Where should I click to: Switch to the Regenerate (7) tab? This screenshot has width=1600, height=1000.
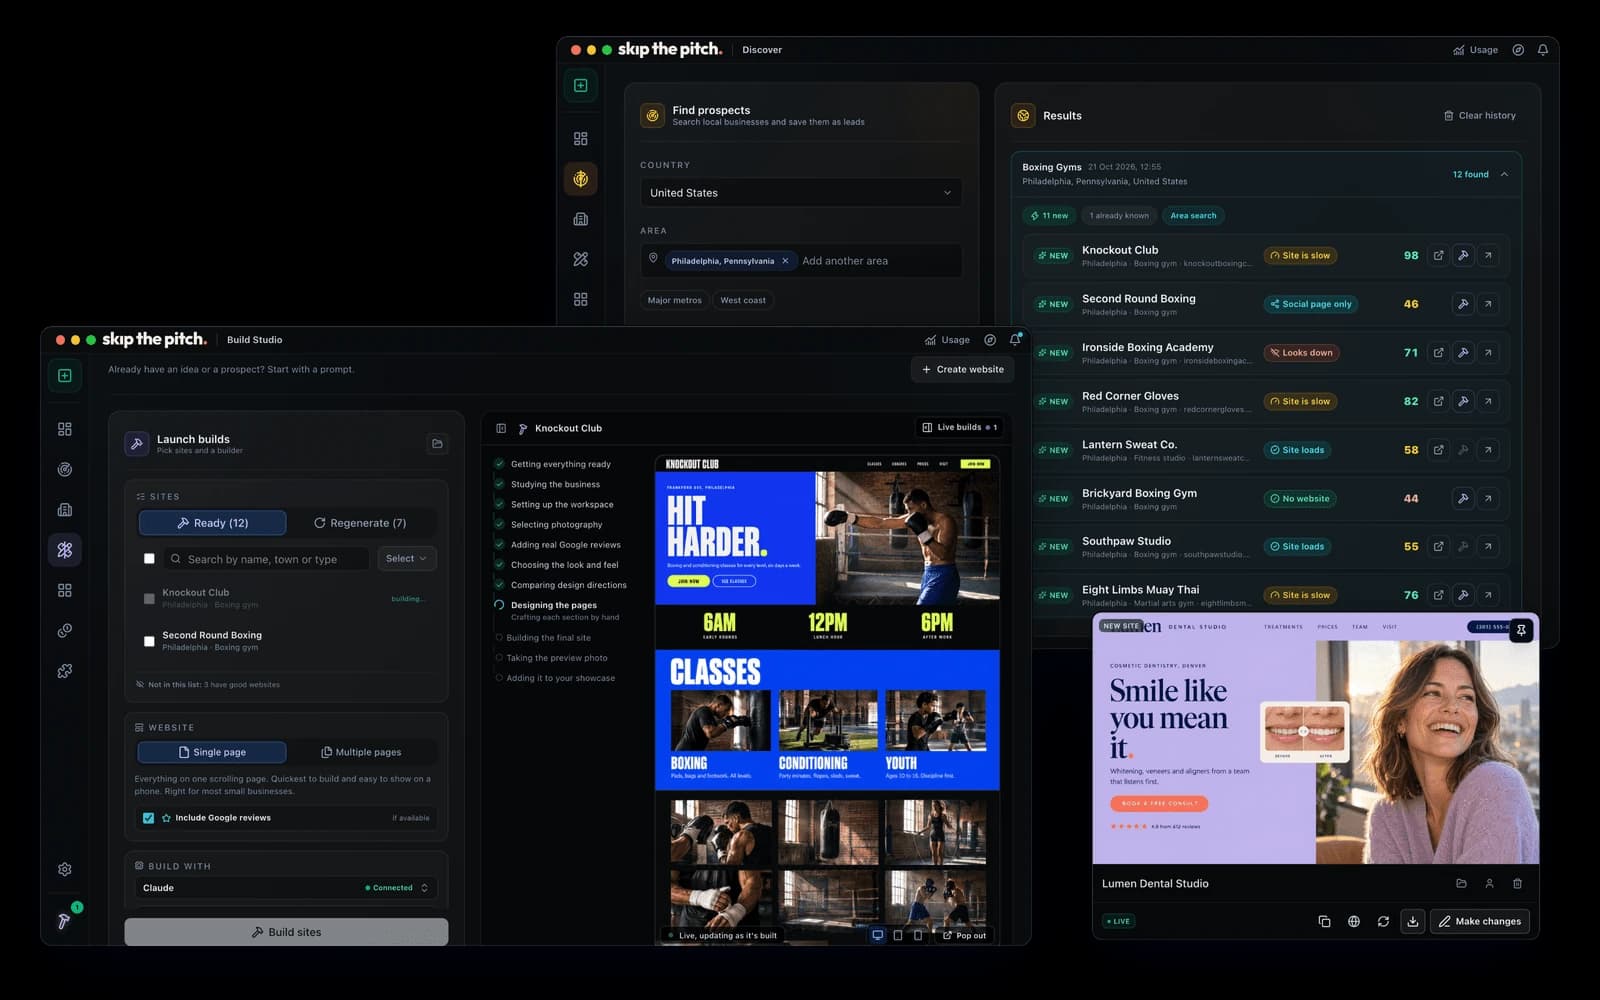coord(360,523)
